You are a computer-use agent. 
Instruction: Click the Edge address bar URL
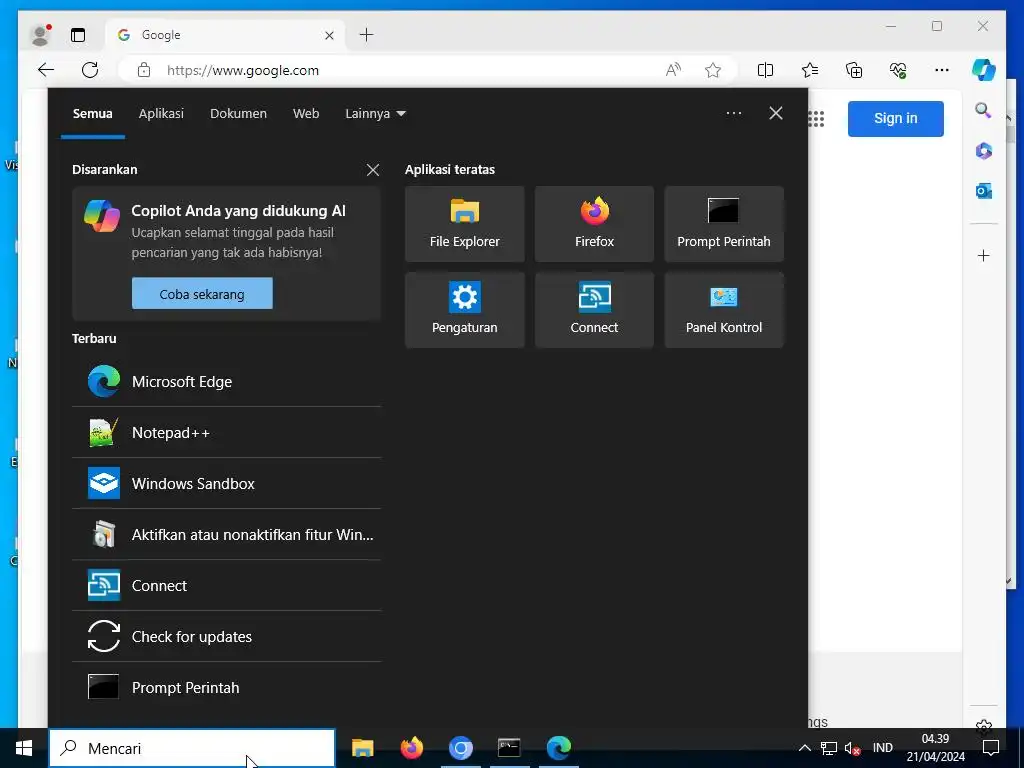[x=243, y=70]
